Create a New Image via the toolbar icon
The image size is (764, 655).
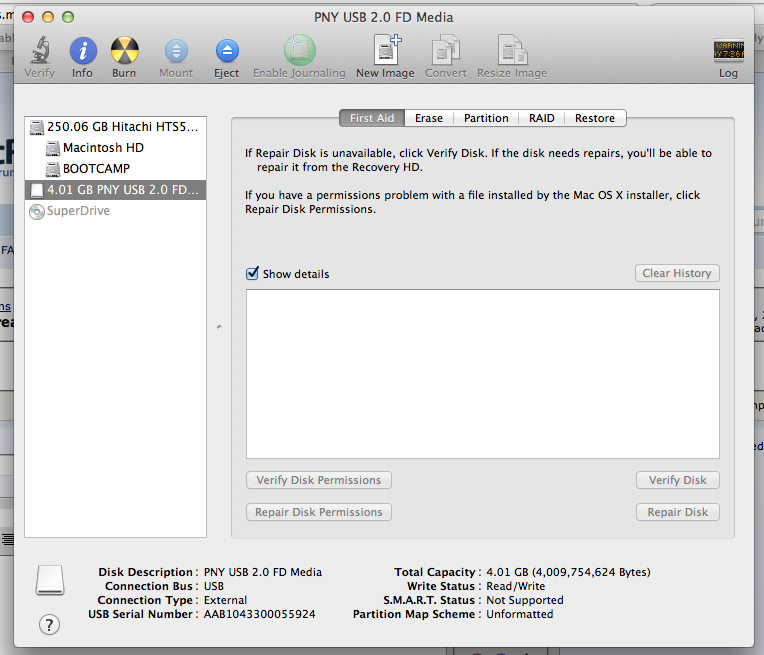point(386,50)
